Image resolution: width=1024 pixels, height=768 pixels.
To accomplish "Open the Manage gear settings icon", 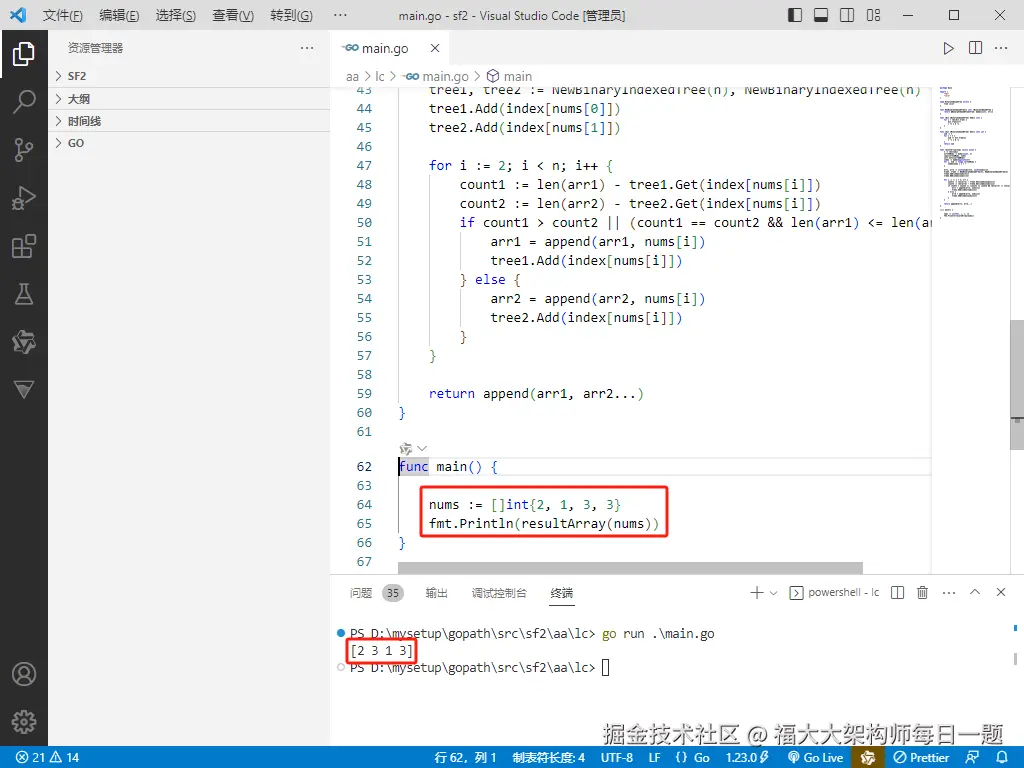I will (x=24, y=722).
